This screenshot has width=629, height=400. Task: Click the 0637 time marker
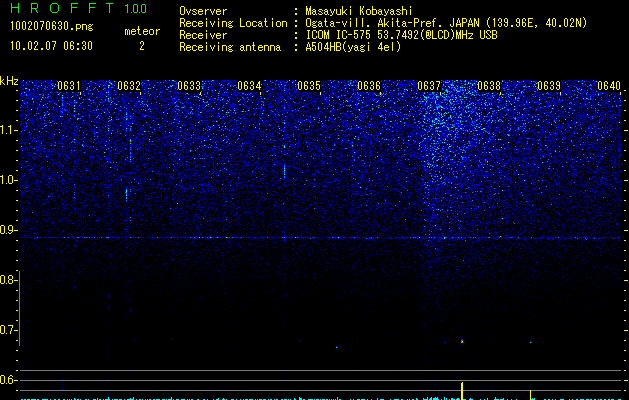coord(429,86)
